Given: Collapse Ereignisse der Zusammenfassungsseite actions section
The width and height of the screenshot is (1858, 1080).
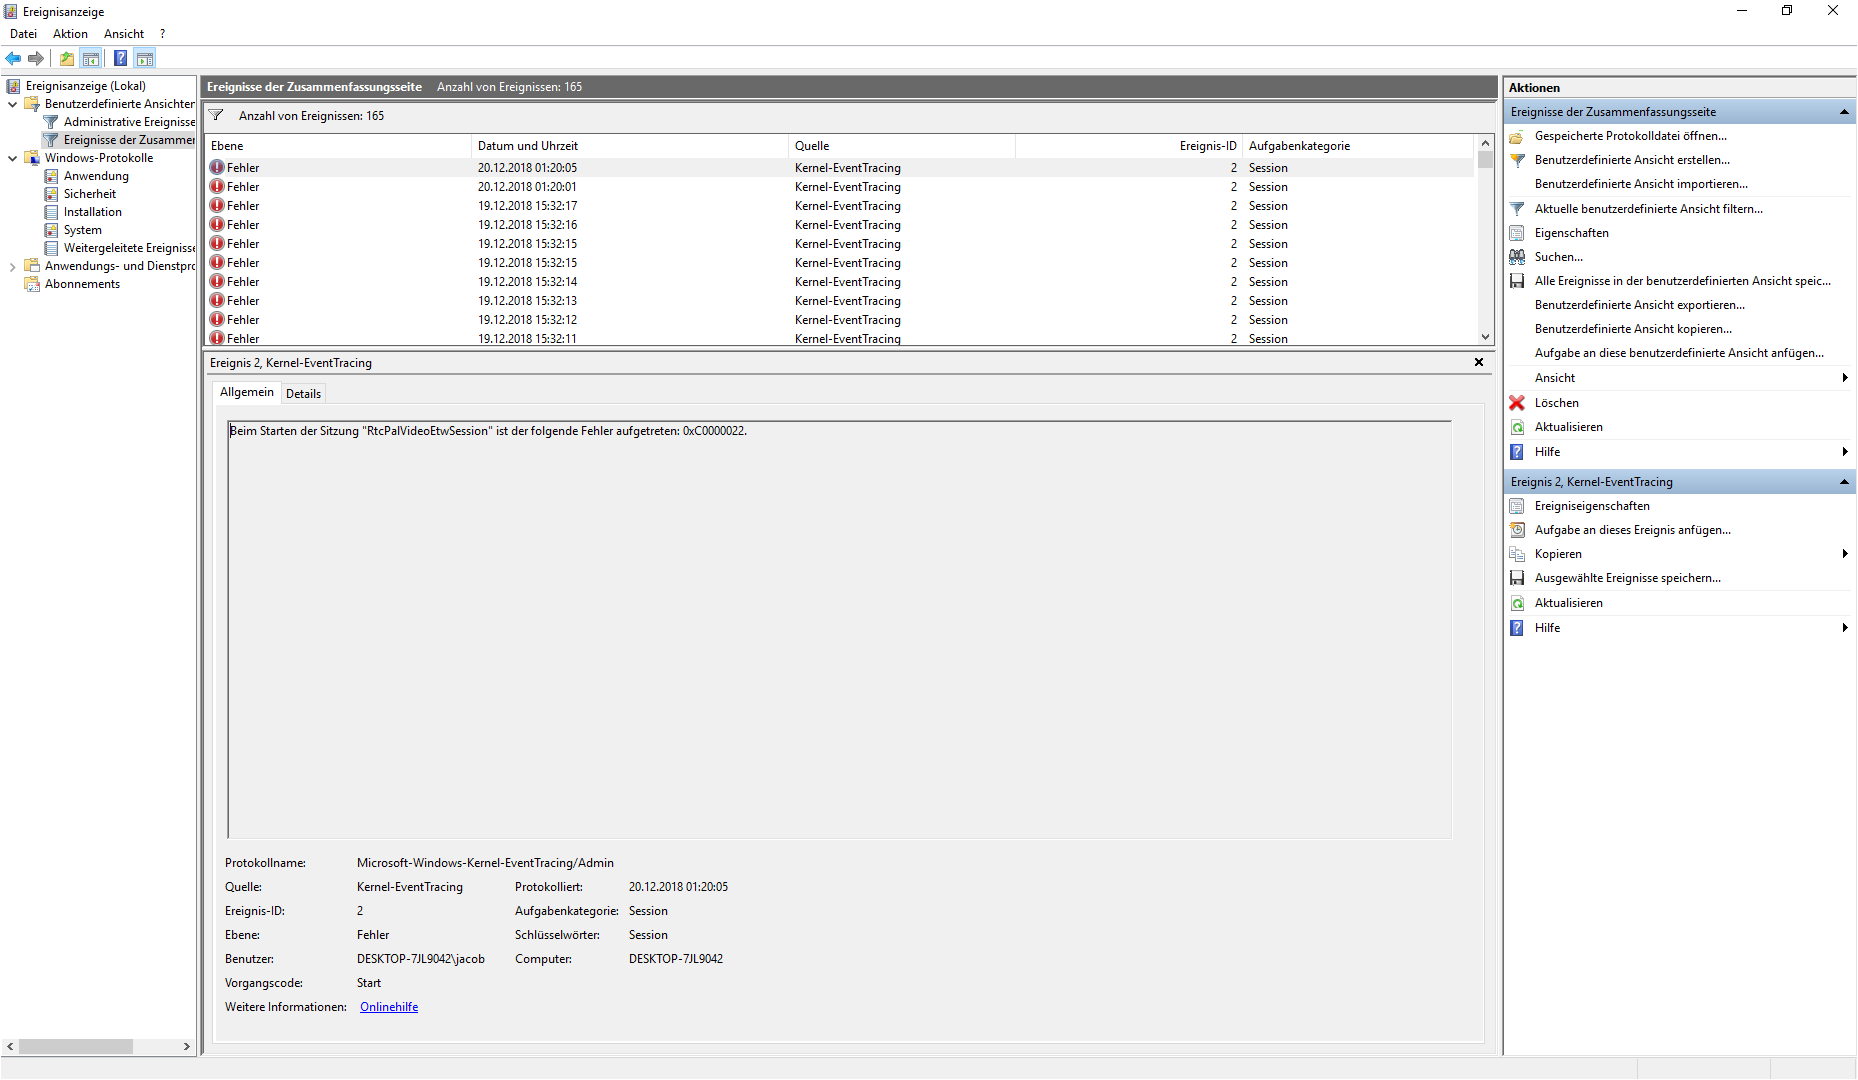Looking at the screenshot, I should pyautogui.click(x=1844, y=112).
